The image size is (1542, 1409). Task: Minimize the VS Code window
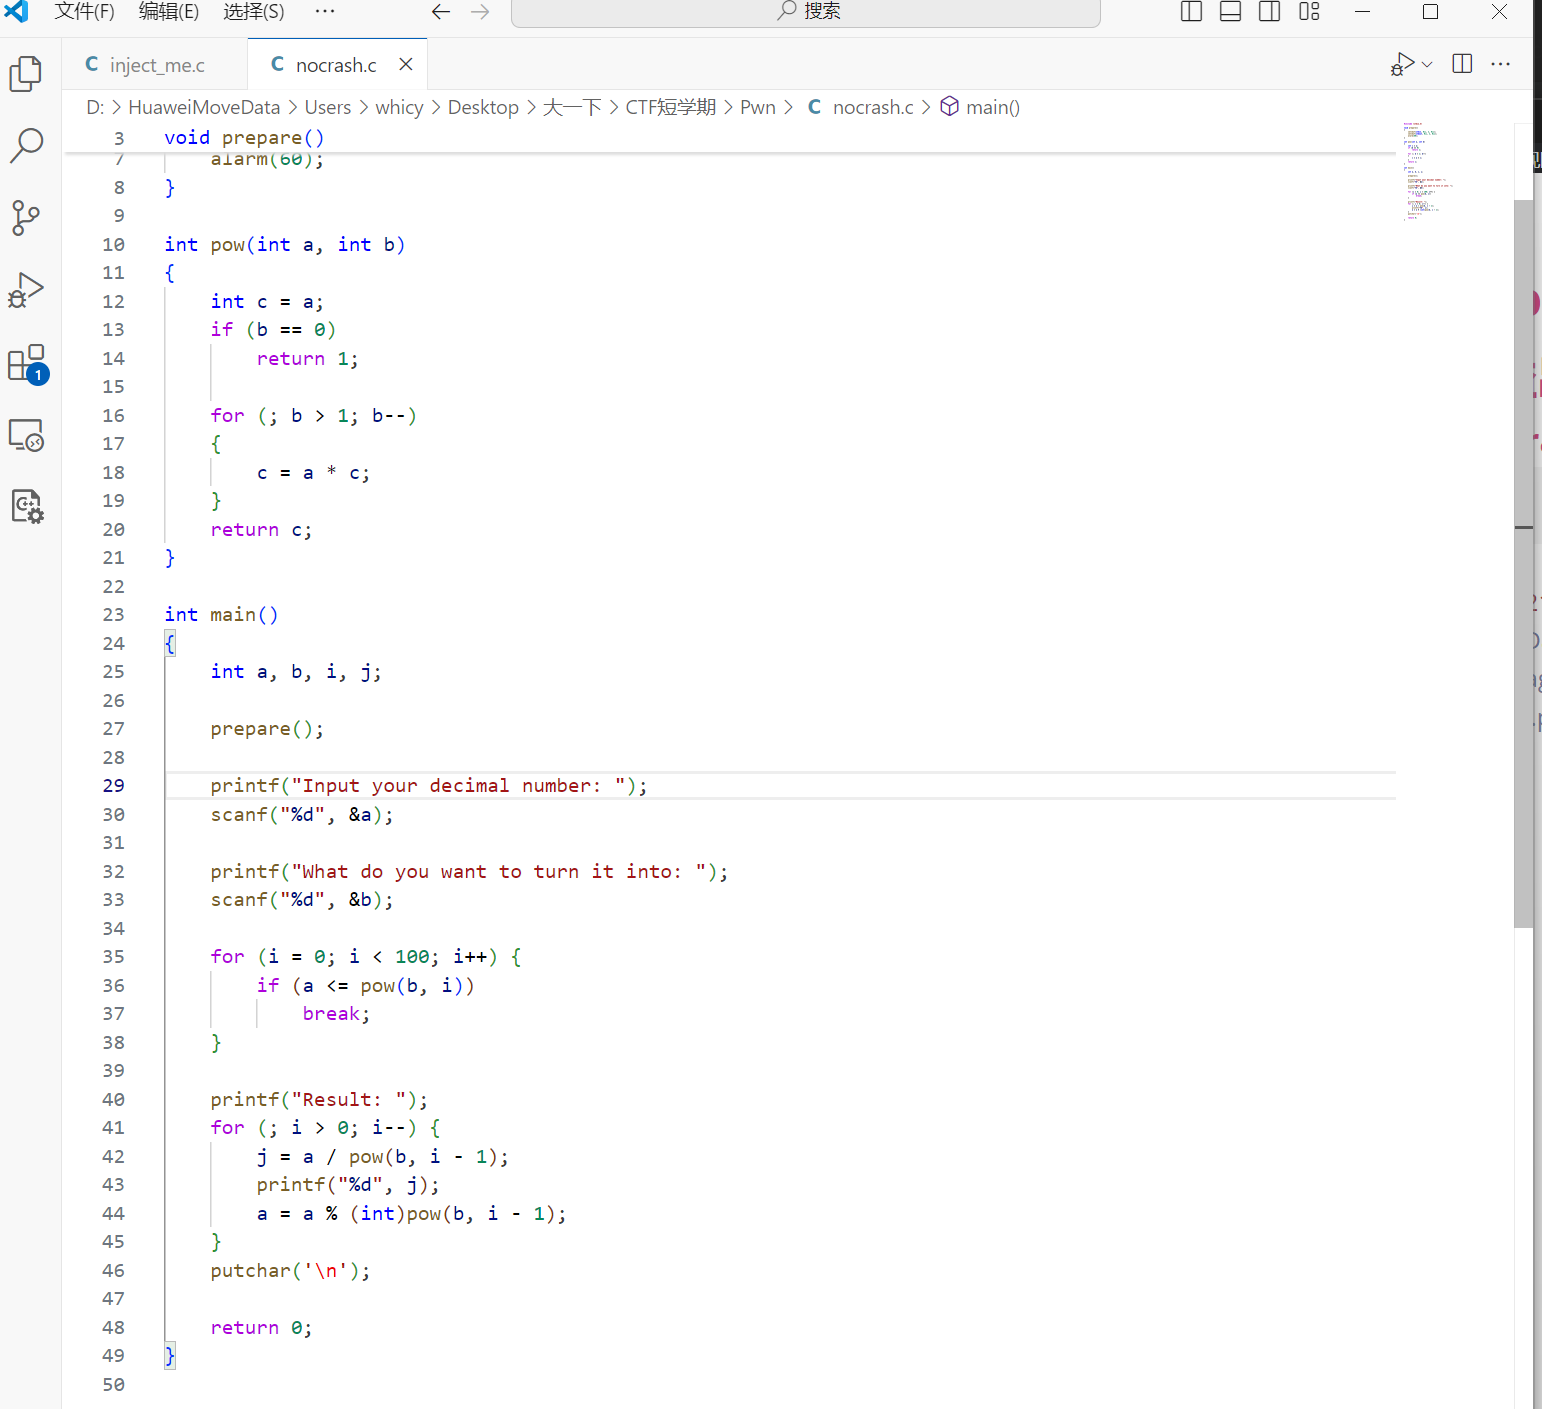pyautogui.click(x=1362, y=12)
